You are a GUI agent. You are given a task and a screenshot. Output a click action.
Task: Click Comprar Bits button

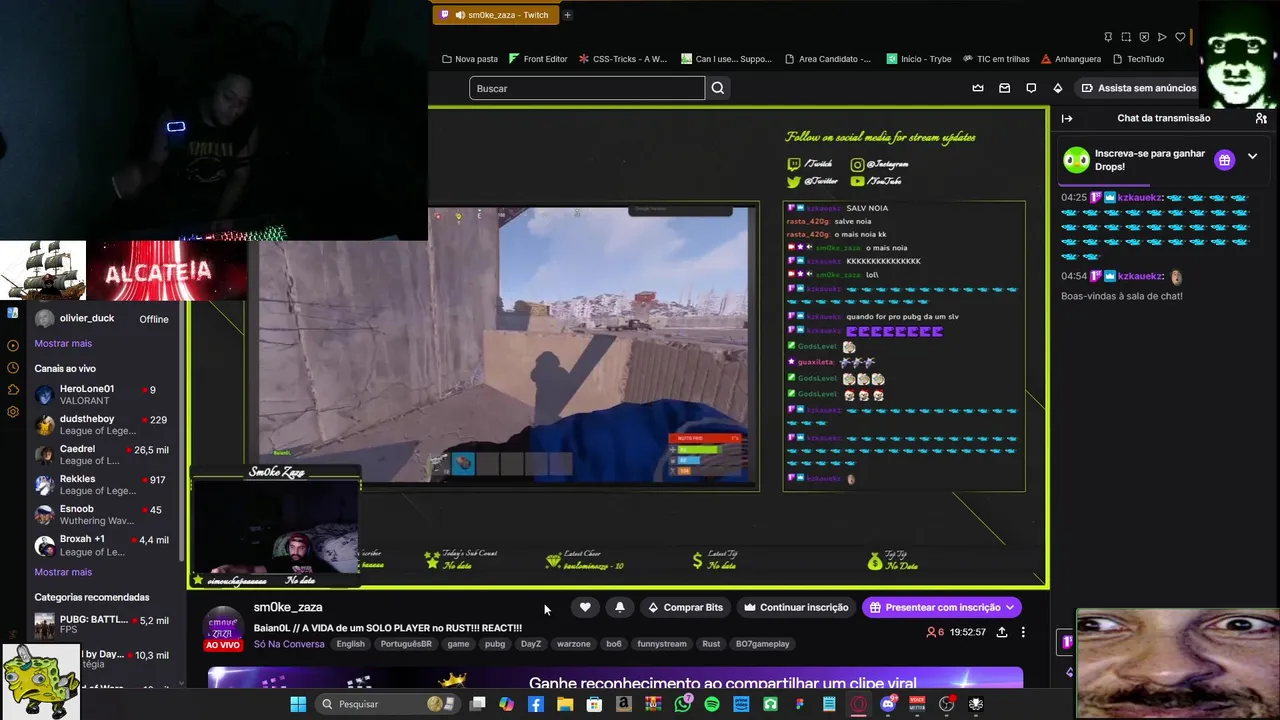685,607
